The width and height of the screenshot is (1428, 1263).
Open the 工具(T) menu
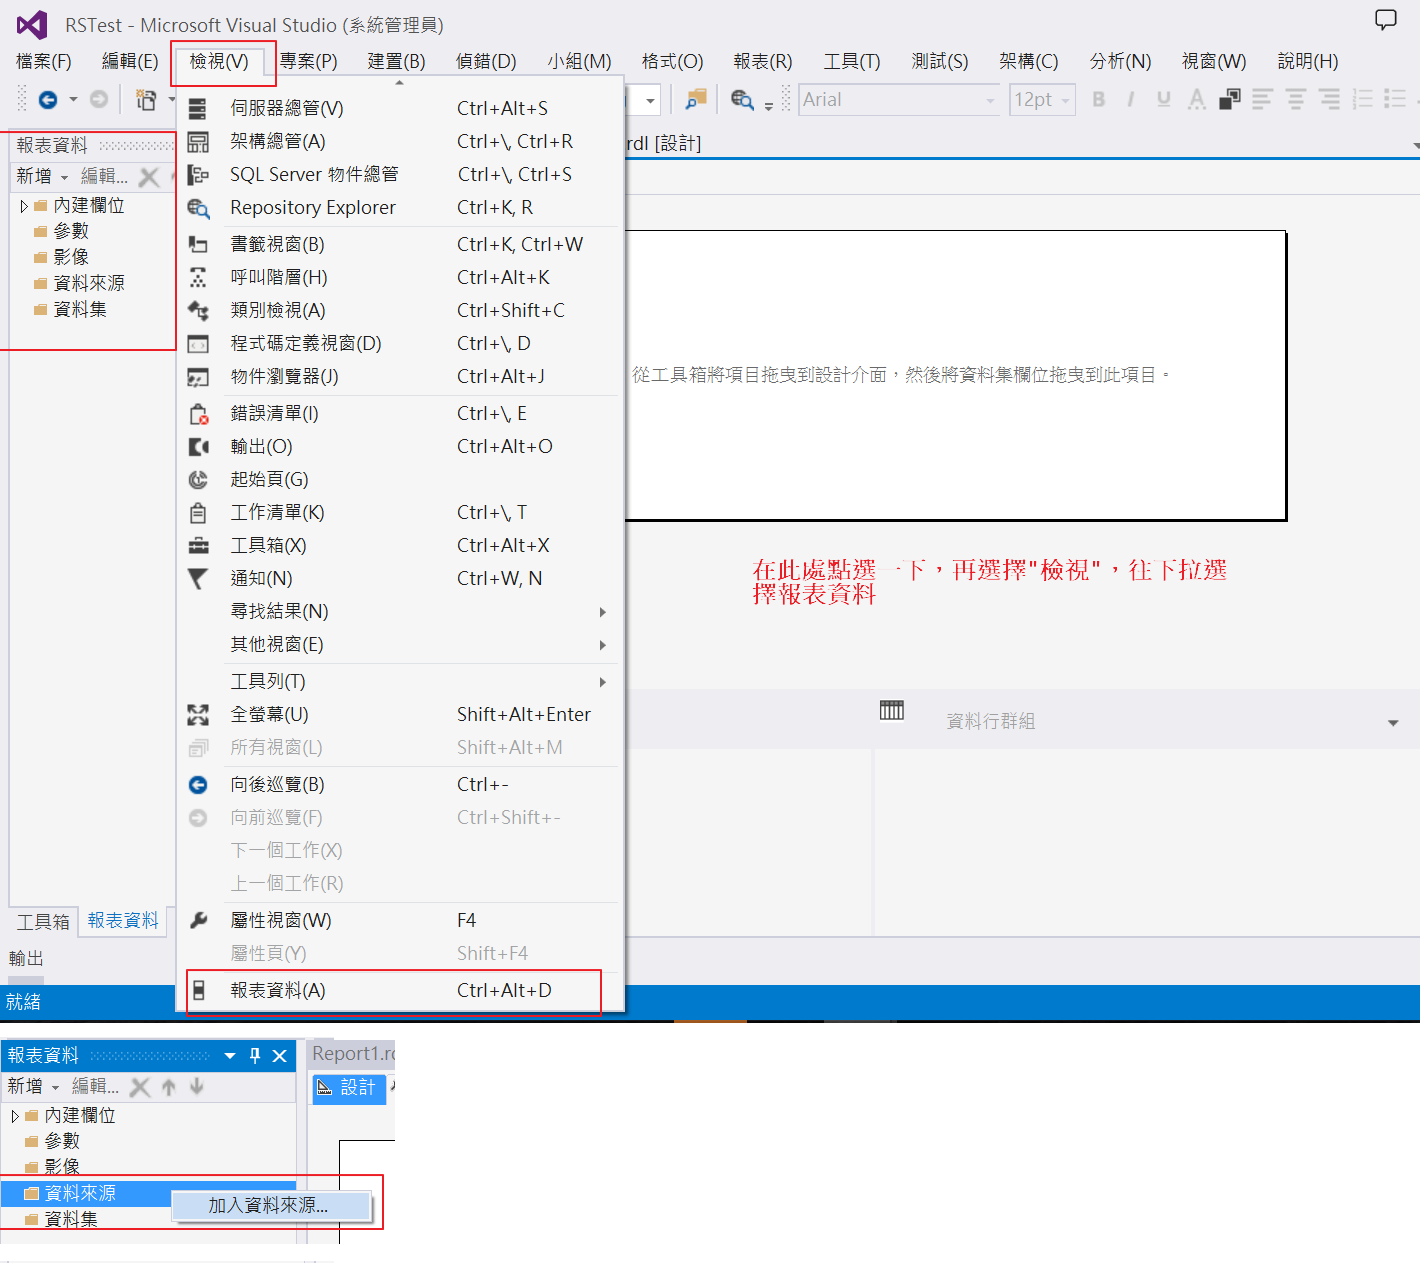point(852,61)
